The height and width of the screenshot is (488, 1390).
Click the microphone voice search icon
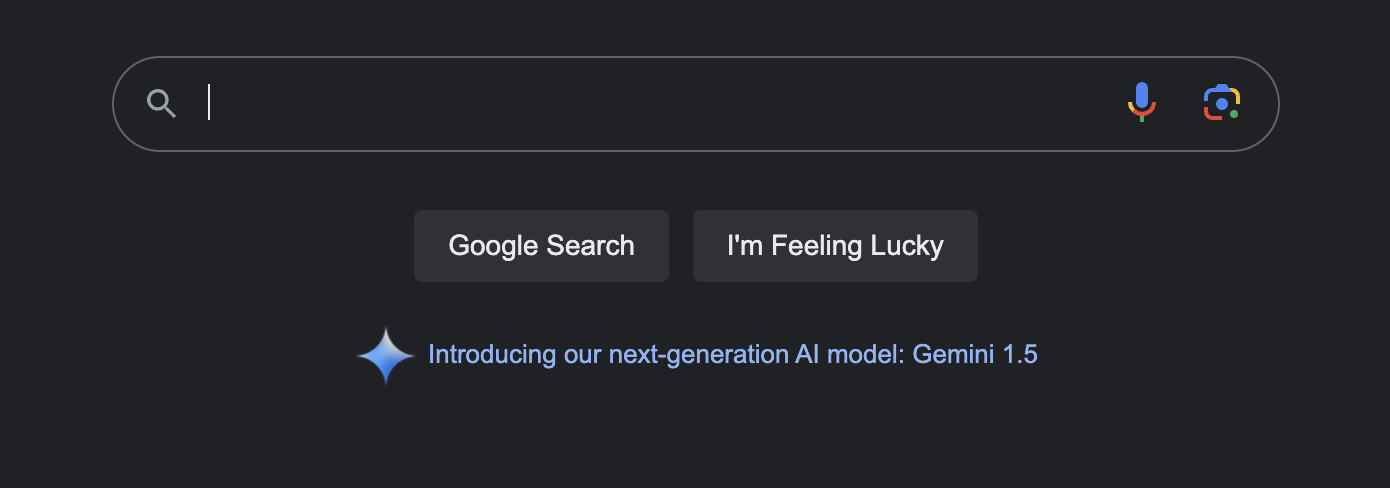pyautogui.click(x=1142, y=103)
